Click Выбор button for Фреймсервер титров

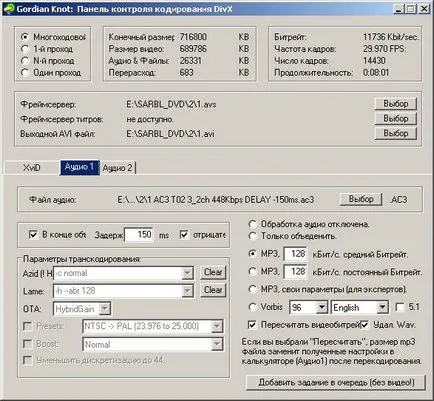click(x=396, y=118)
